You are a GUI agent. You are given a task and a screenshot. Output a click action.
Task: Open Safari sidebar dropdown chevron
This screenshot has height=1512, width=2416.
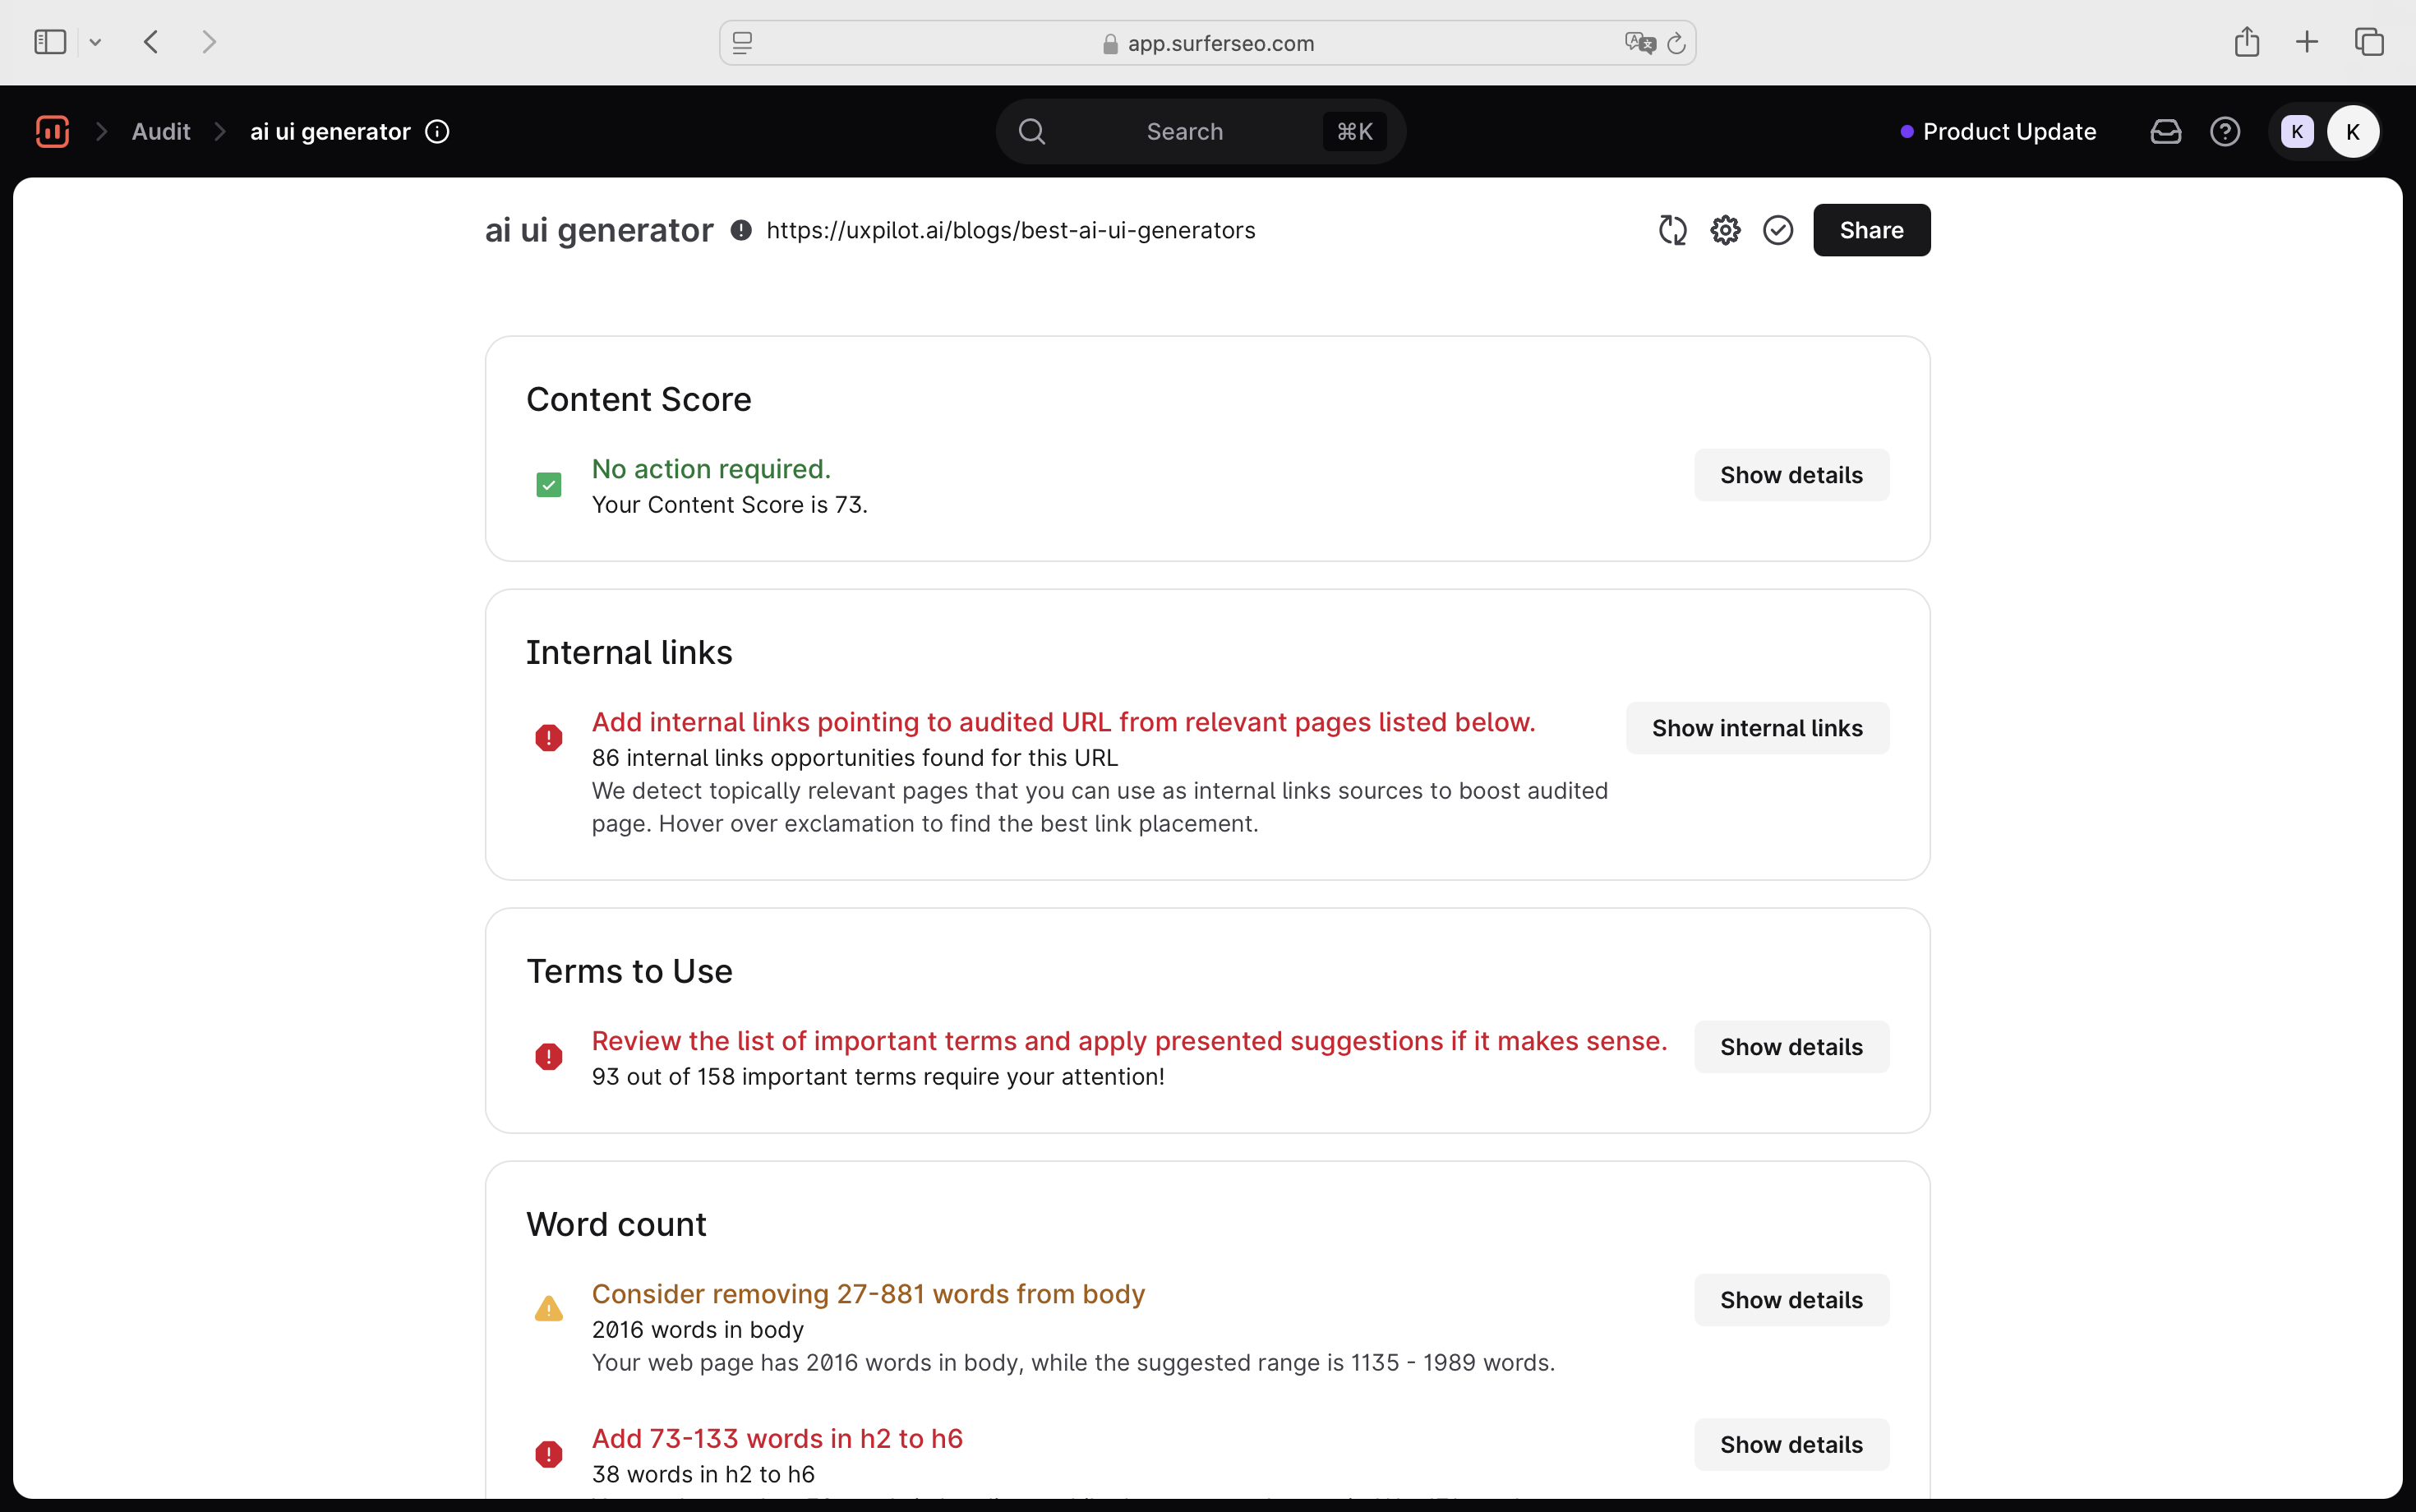coord(95,42)
